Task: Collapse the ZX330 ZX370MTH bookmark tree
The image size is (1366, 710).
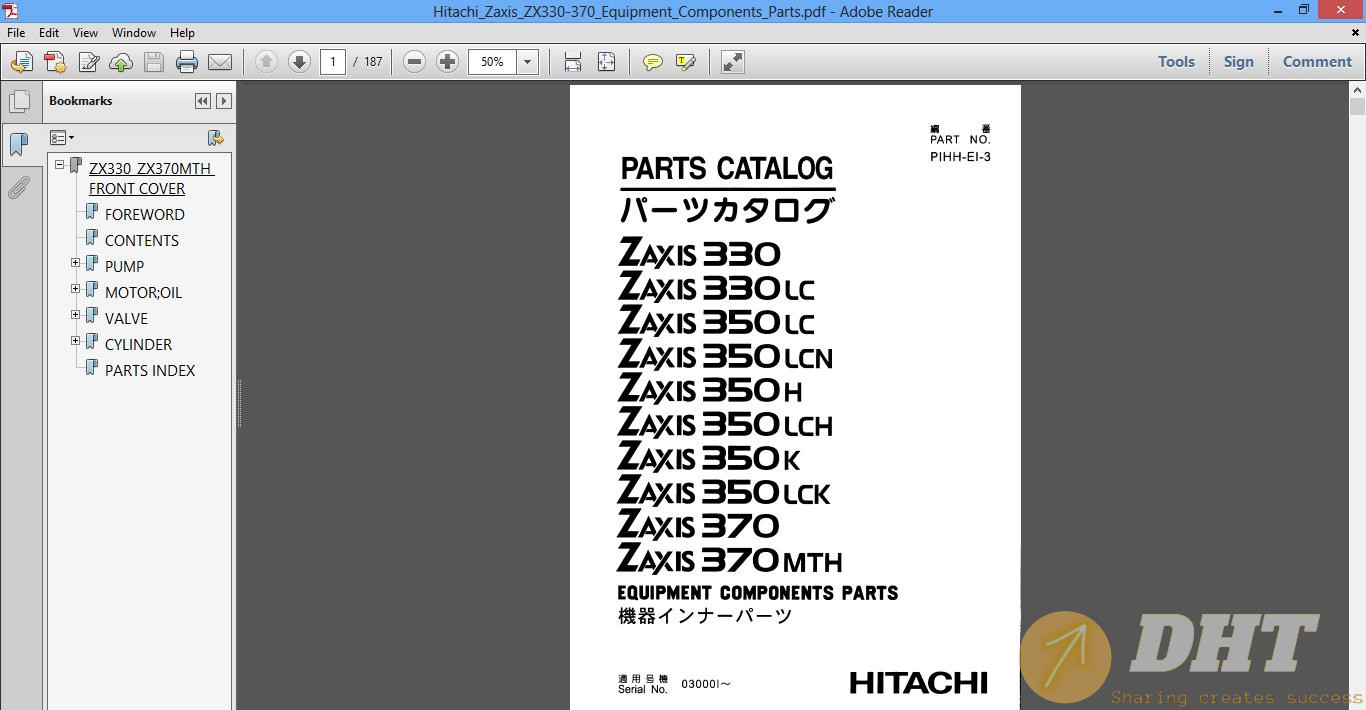Action: 60,164
